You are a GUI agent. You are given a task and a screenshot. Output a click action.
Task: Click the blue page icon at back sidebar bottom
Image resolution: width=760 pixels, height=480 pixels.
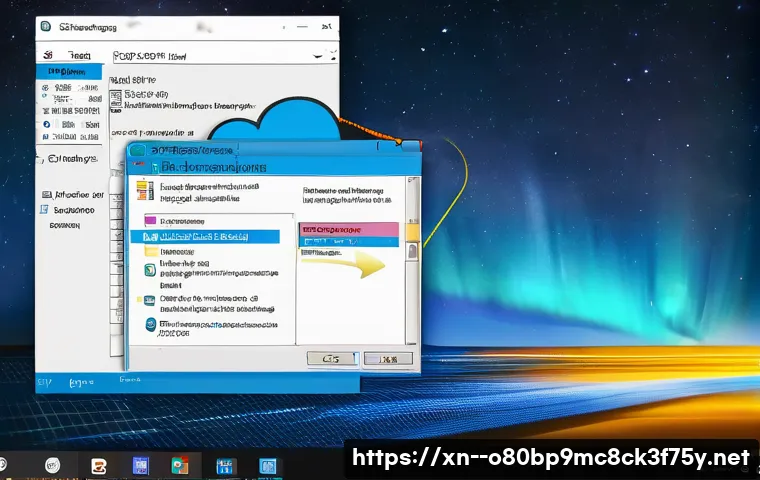coord(44,209)
